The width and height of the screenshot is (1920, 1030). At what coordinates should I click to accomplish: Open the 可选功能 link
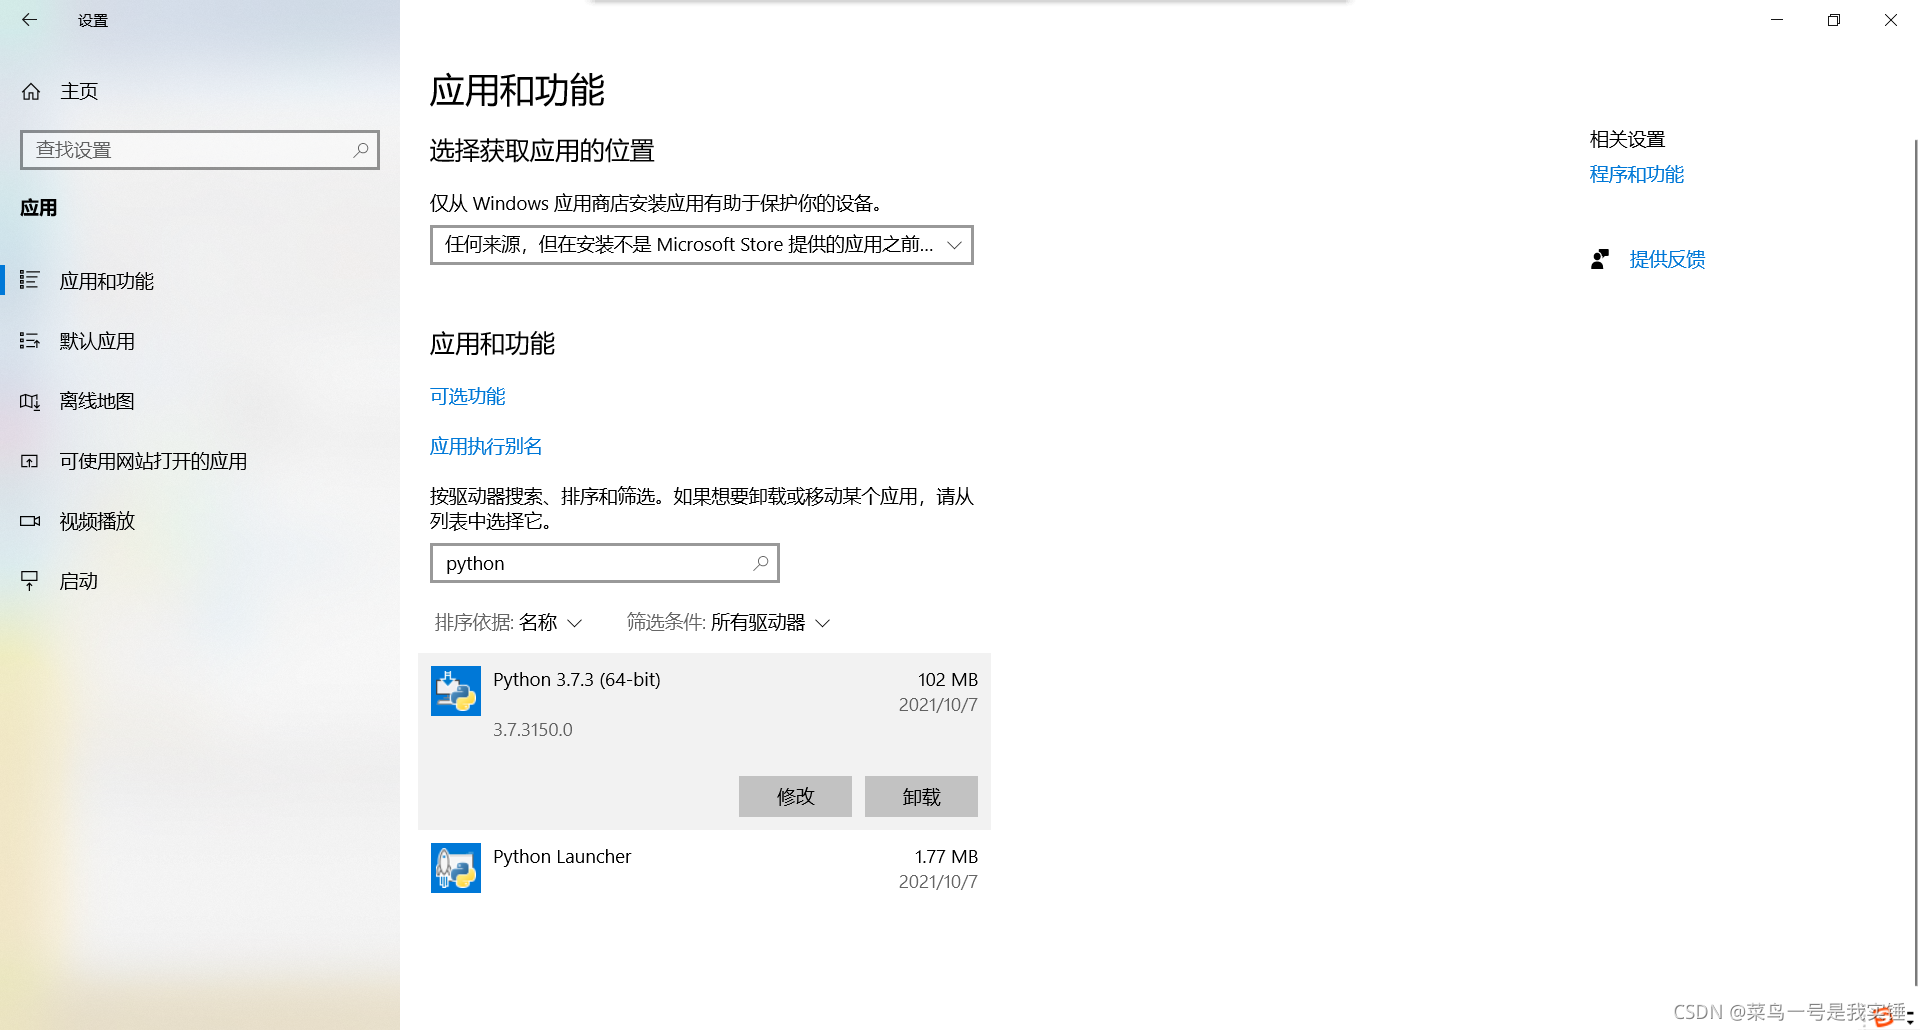click(x=467, y=396)
